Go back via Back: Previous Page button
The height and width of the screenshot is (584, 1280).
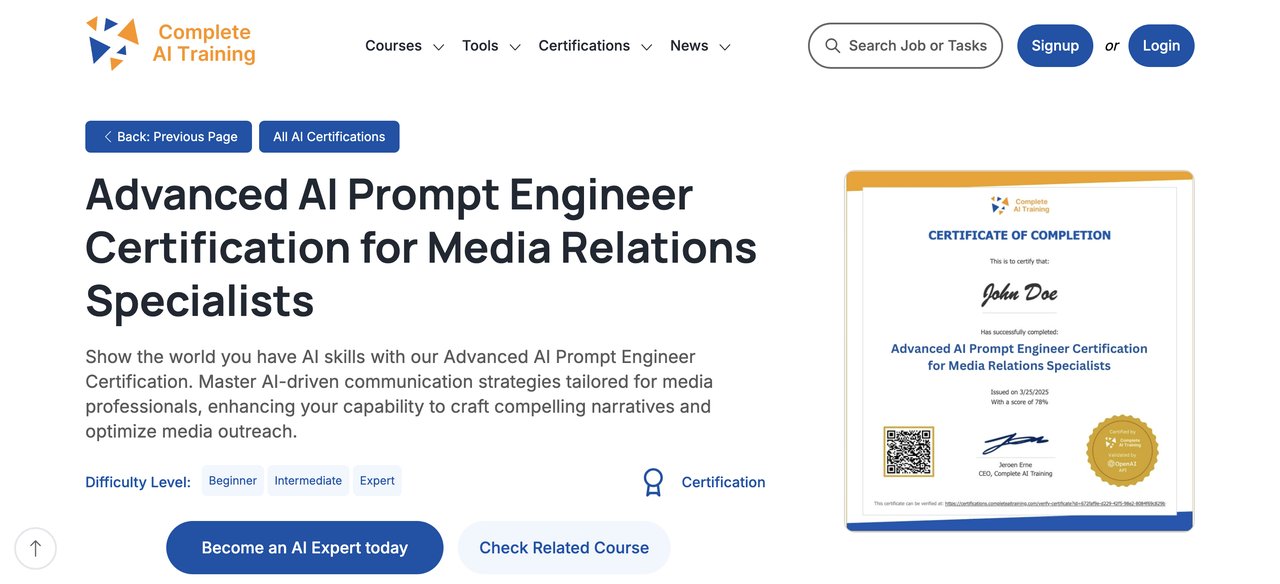(169, 137)
